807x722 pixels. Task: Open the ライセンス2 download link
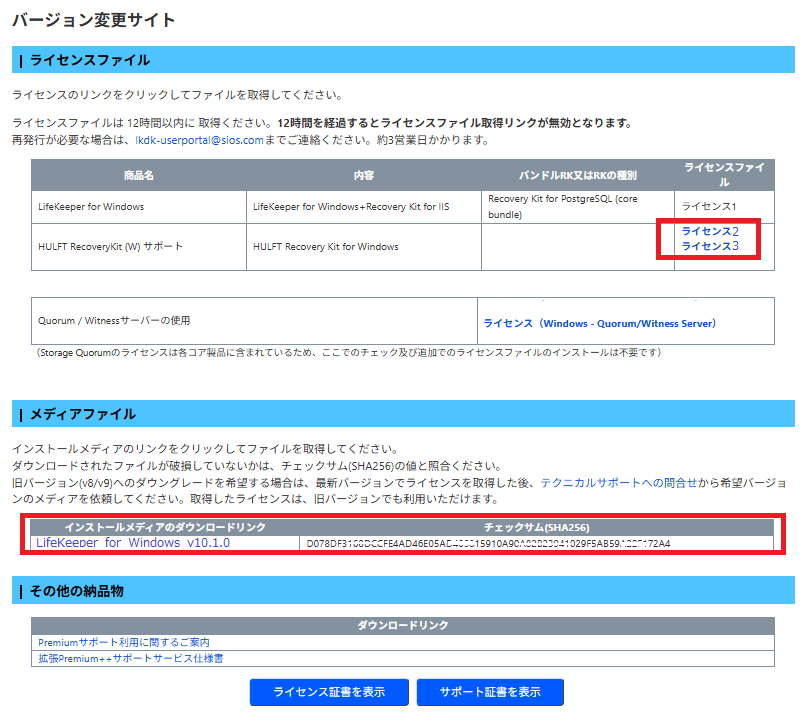[710, 231]
